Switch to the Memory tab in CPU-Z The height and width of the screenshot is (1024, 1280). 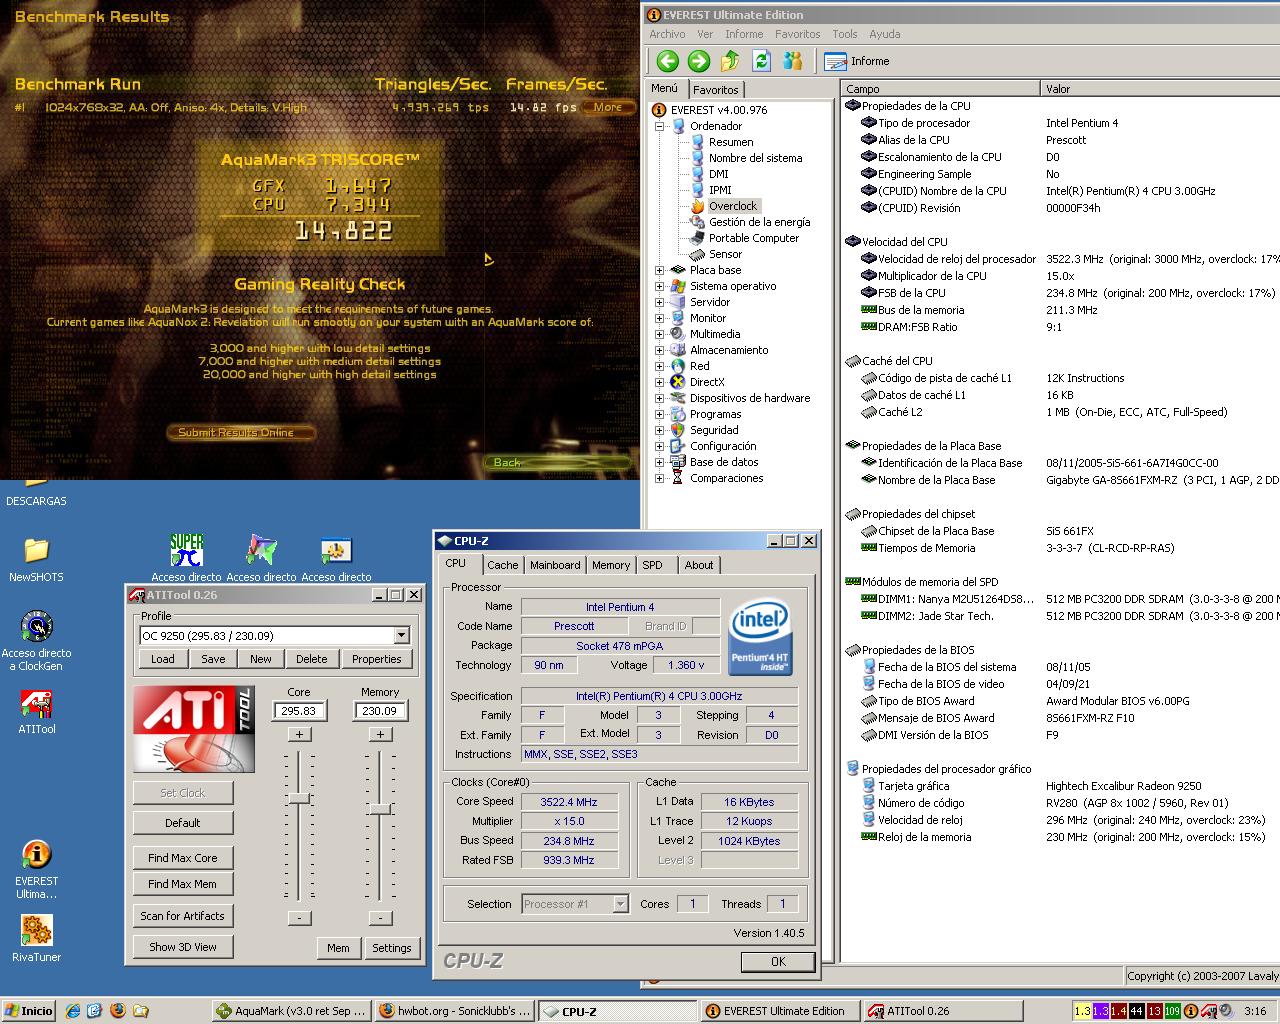pyautogui.click(x=611, y=565)
